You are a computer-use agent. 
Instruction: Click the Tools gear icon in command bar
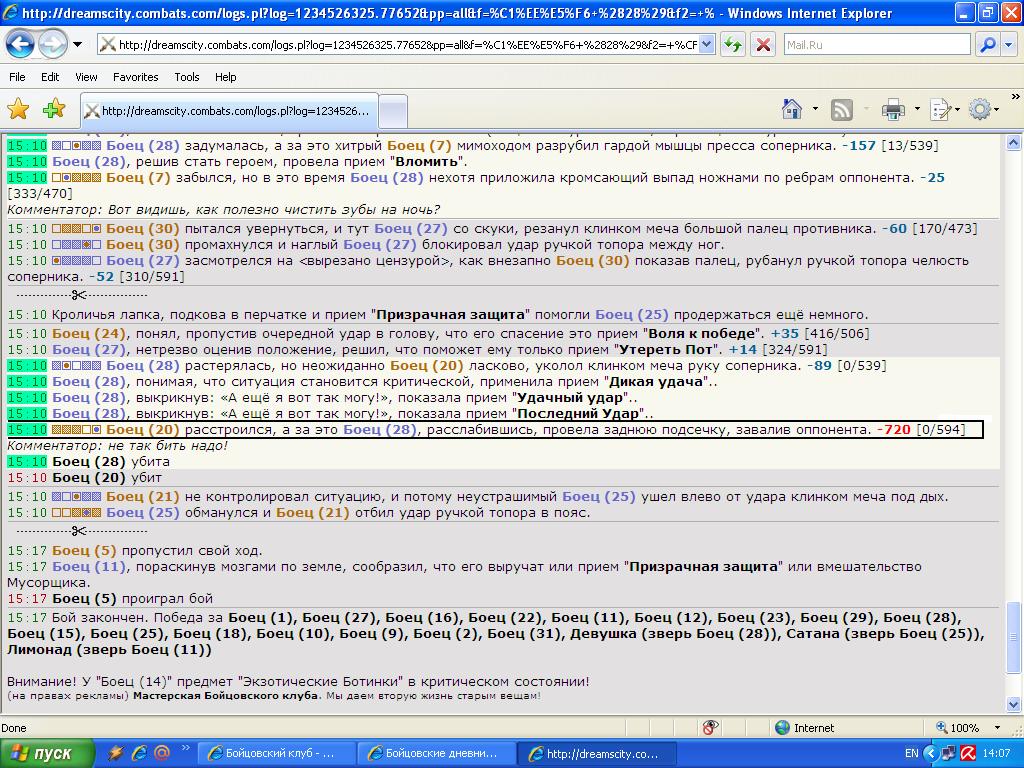tap(980, 109)
